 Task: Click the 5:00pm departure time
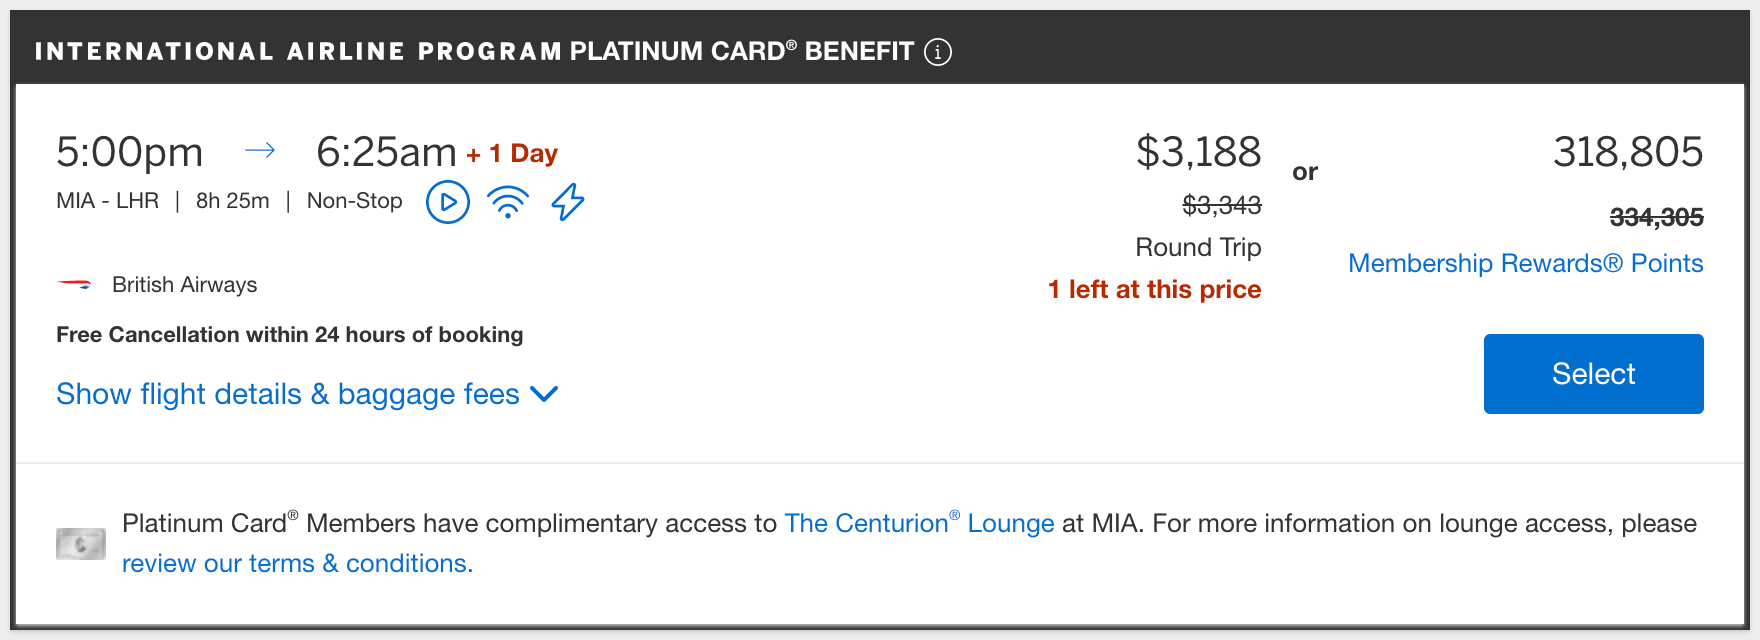coord(130,152)
